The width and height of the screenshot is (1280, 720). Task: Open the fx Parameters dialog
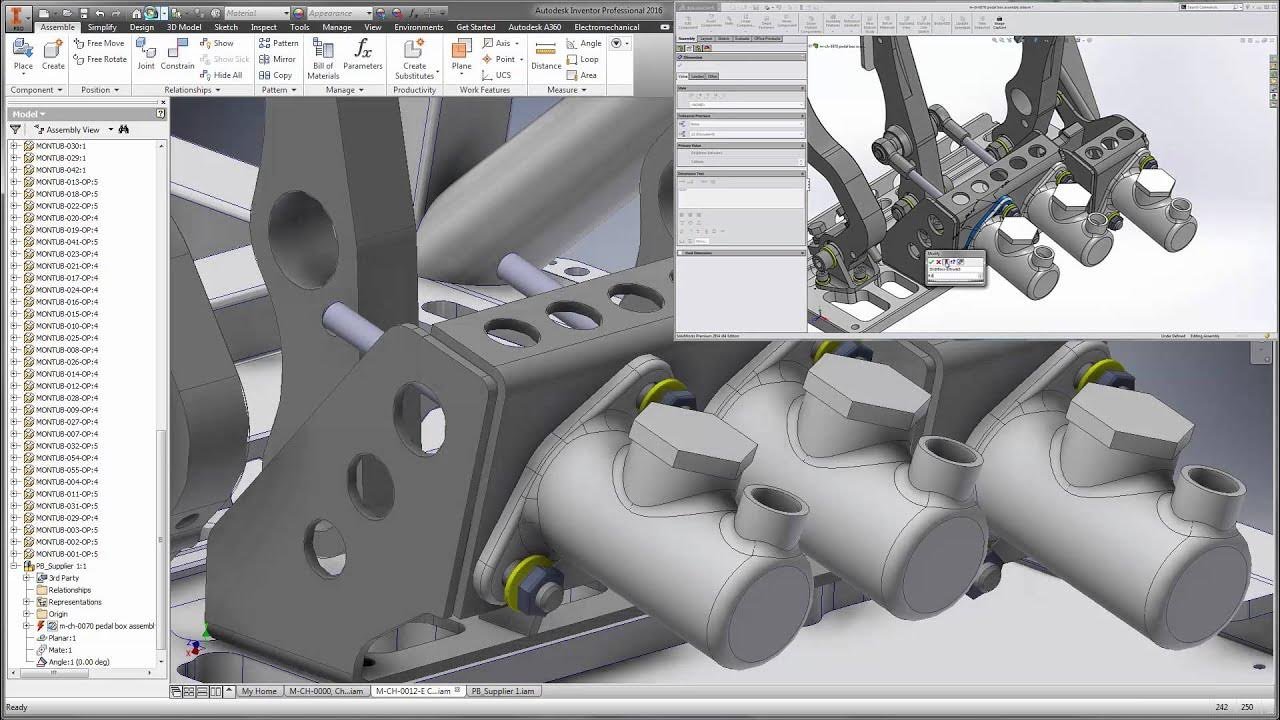(x=363, y=54)
